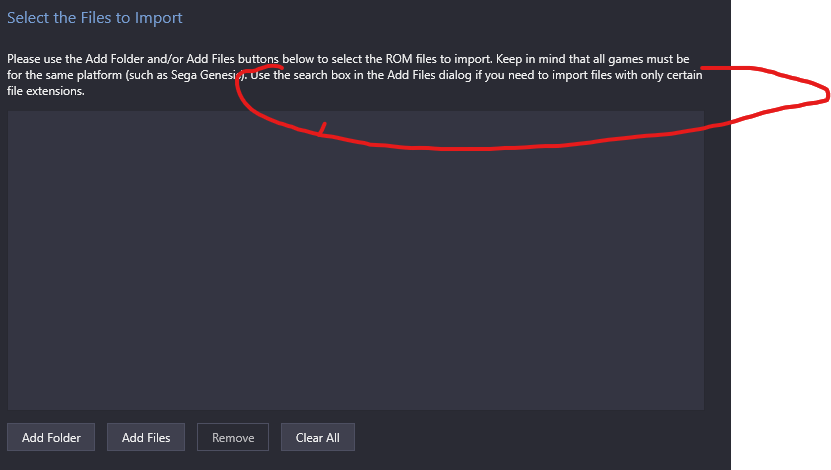Click the word 'Please' starting the instructions

coord(23,59)
